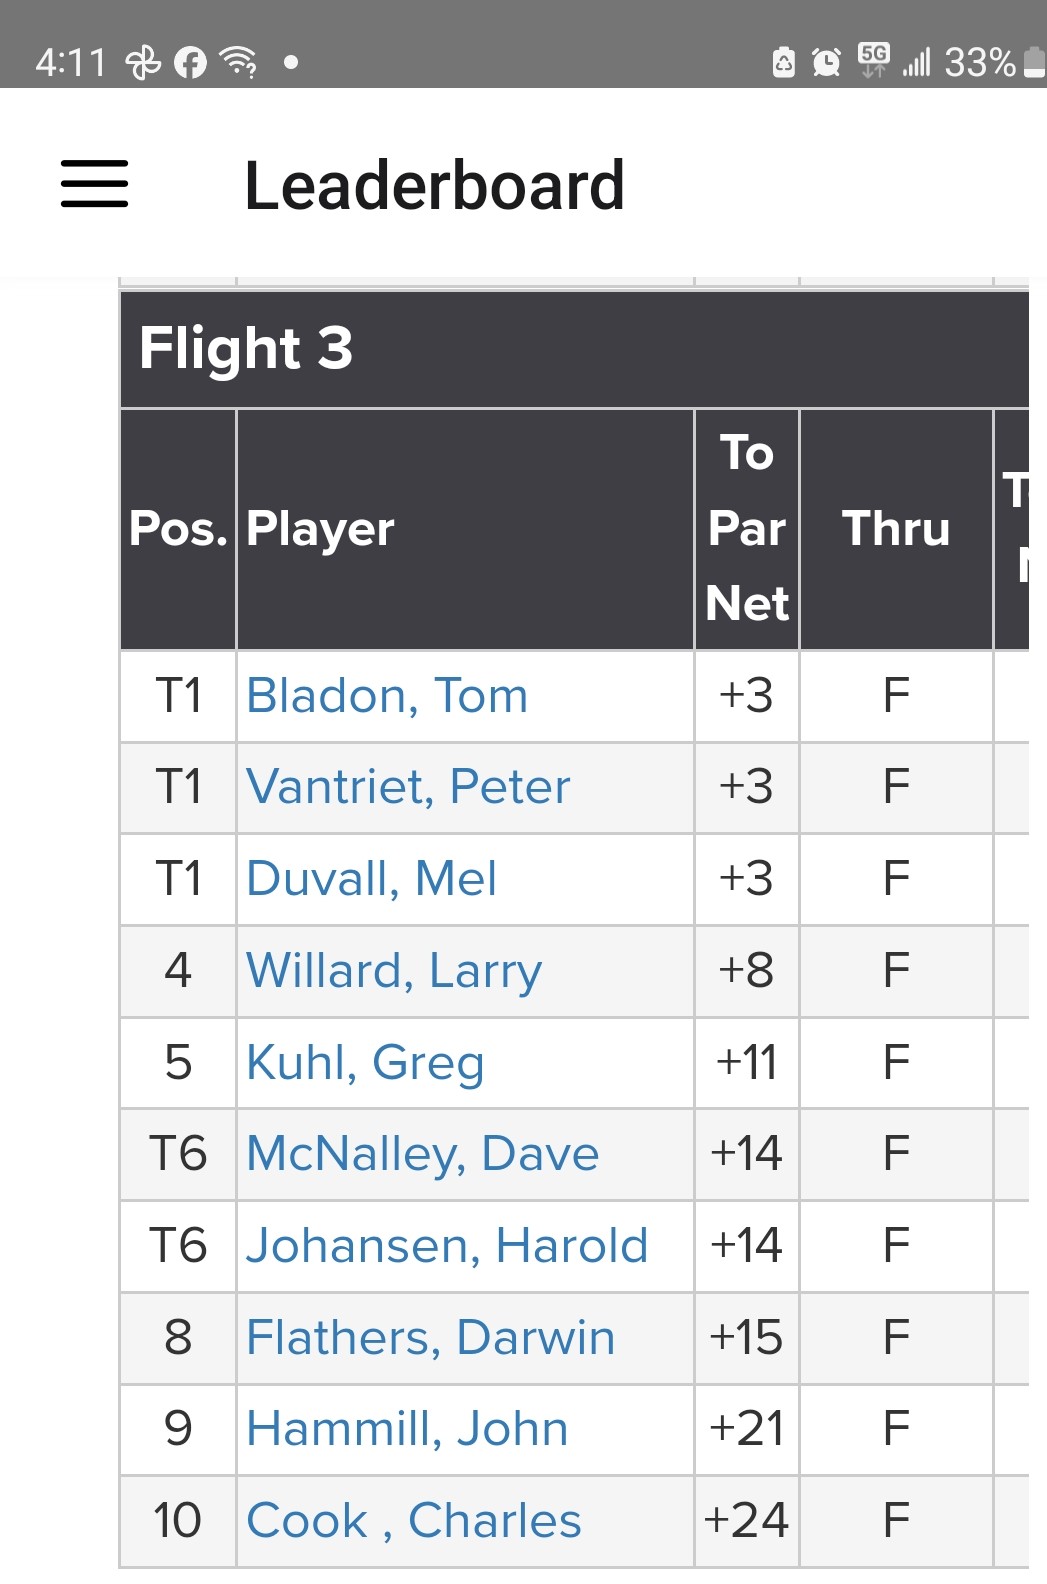This screenshot has width=1047, height=1584.
Task: Tap the pinwheel notification icon
Action: tap(143, 63)
